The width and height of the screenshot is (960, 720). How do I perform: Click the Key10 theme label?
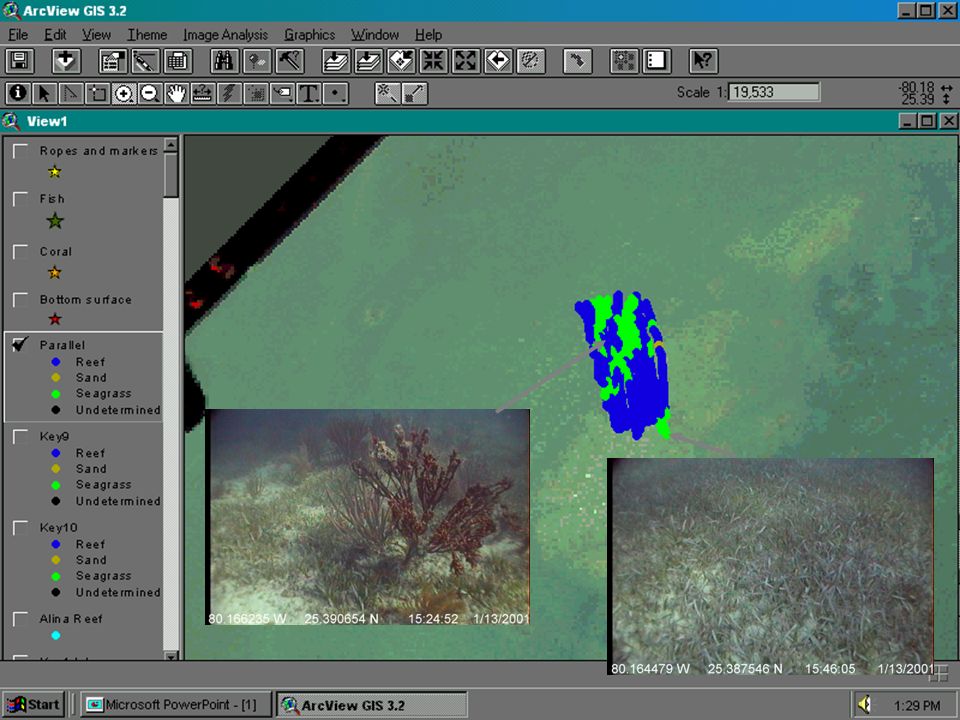click(x=59, y=527)
